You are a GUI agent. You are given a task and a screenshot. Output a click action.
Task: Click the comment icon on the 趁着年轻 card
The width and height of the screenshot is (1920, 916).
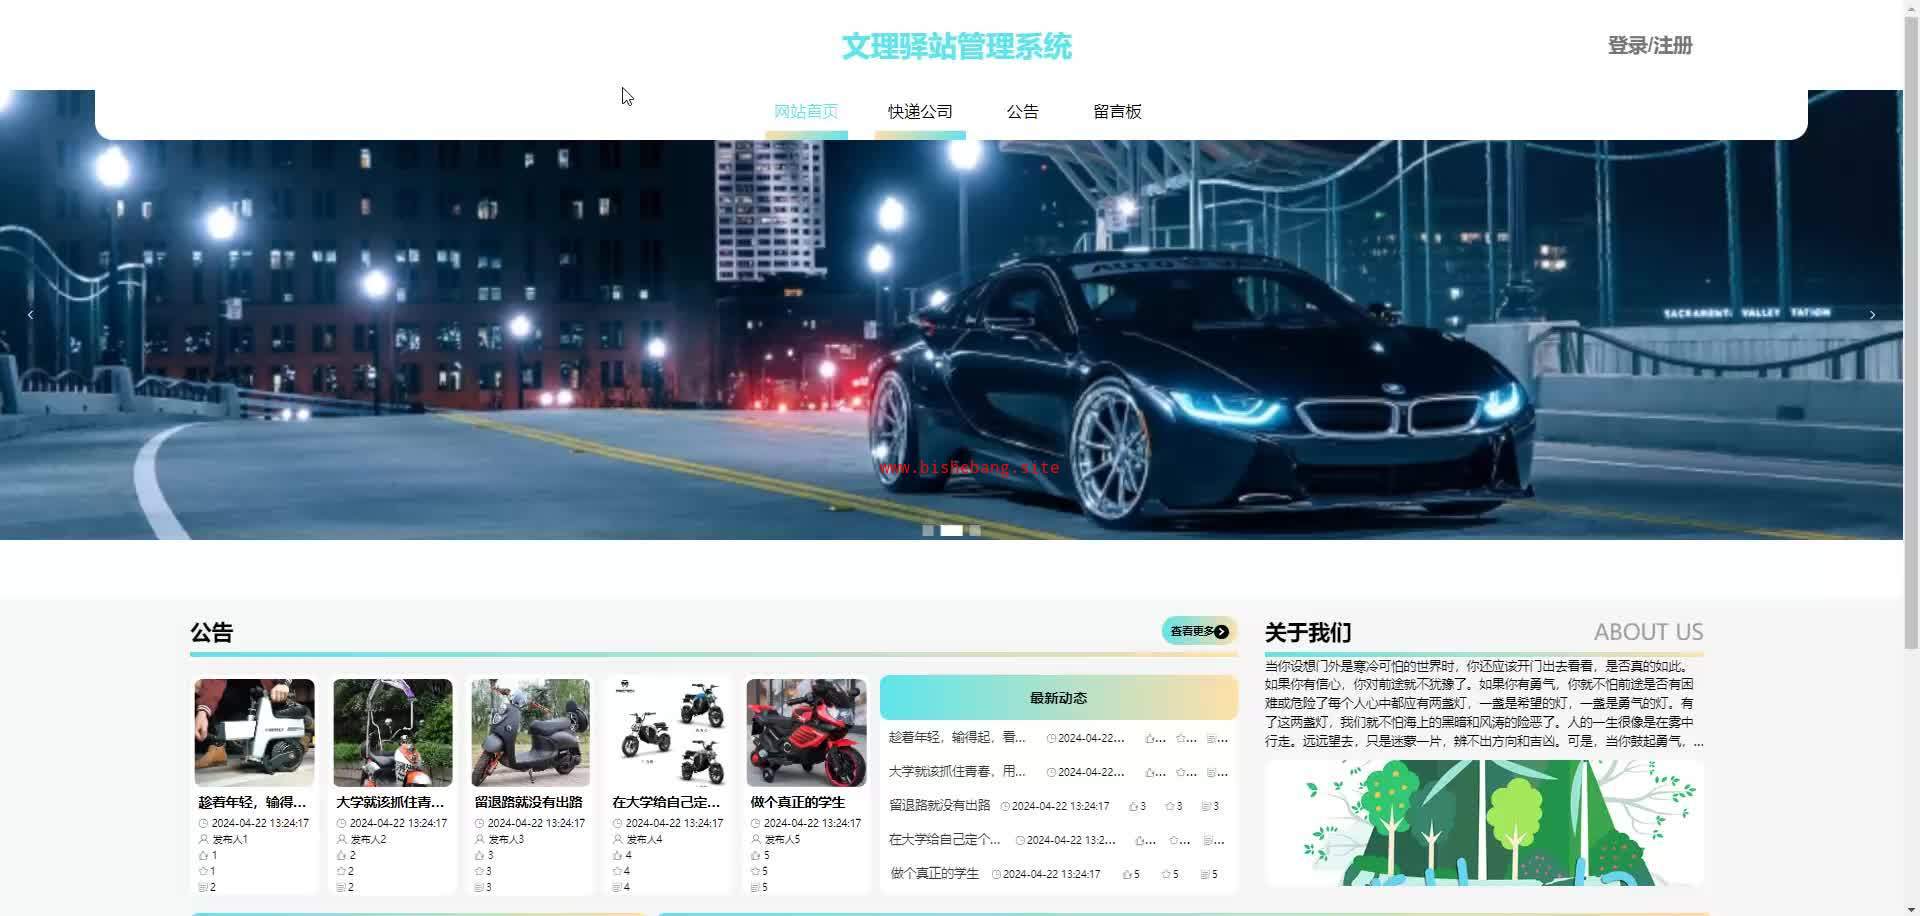tap(203, 888)
